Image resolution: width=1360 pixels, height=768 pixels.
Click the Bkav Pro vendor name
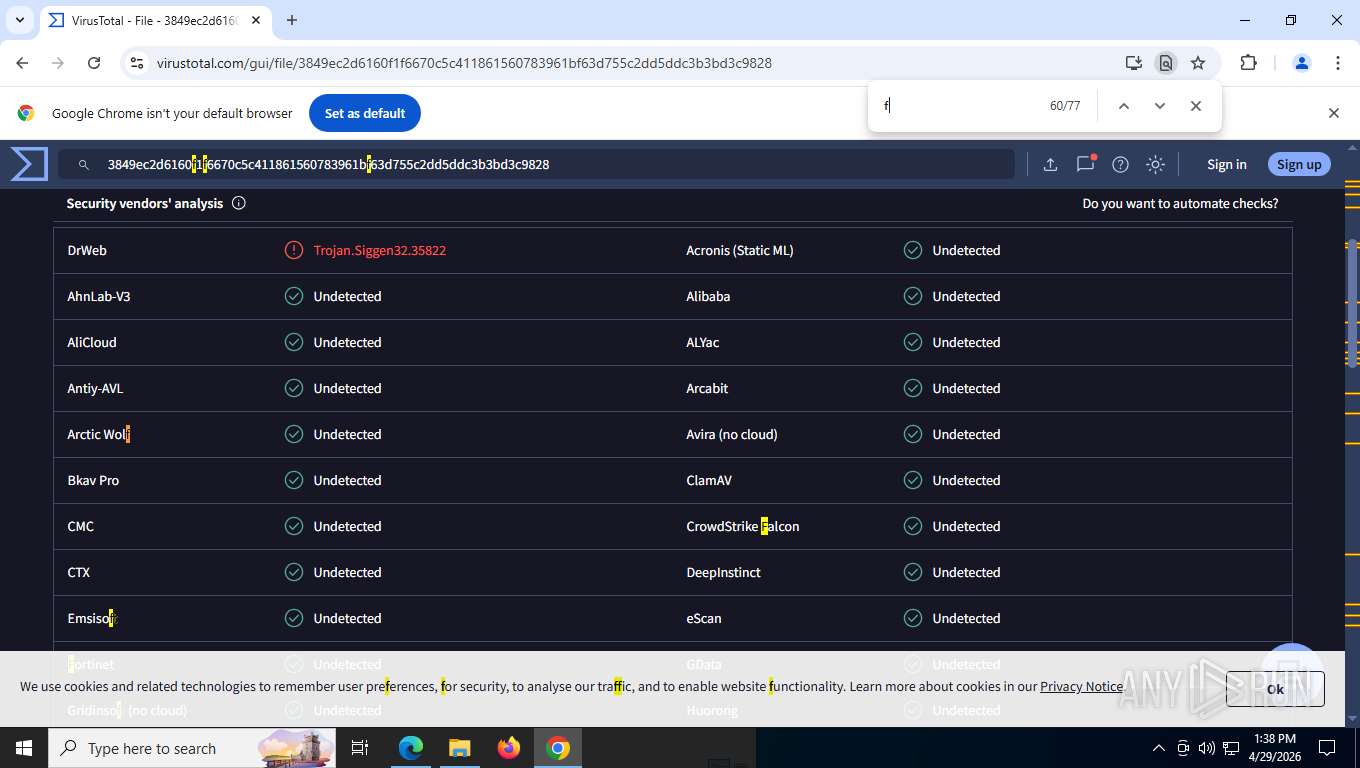pos(93,480)
